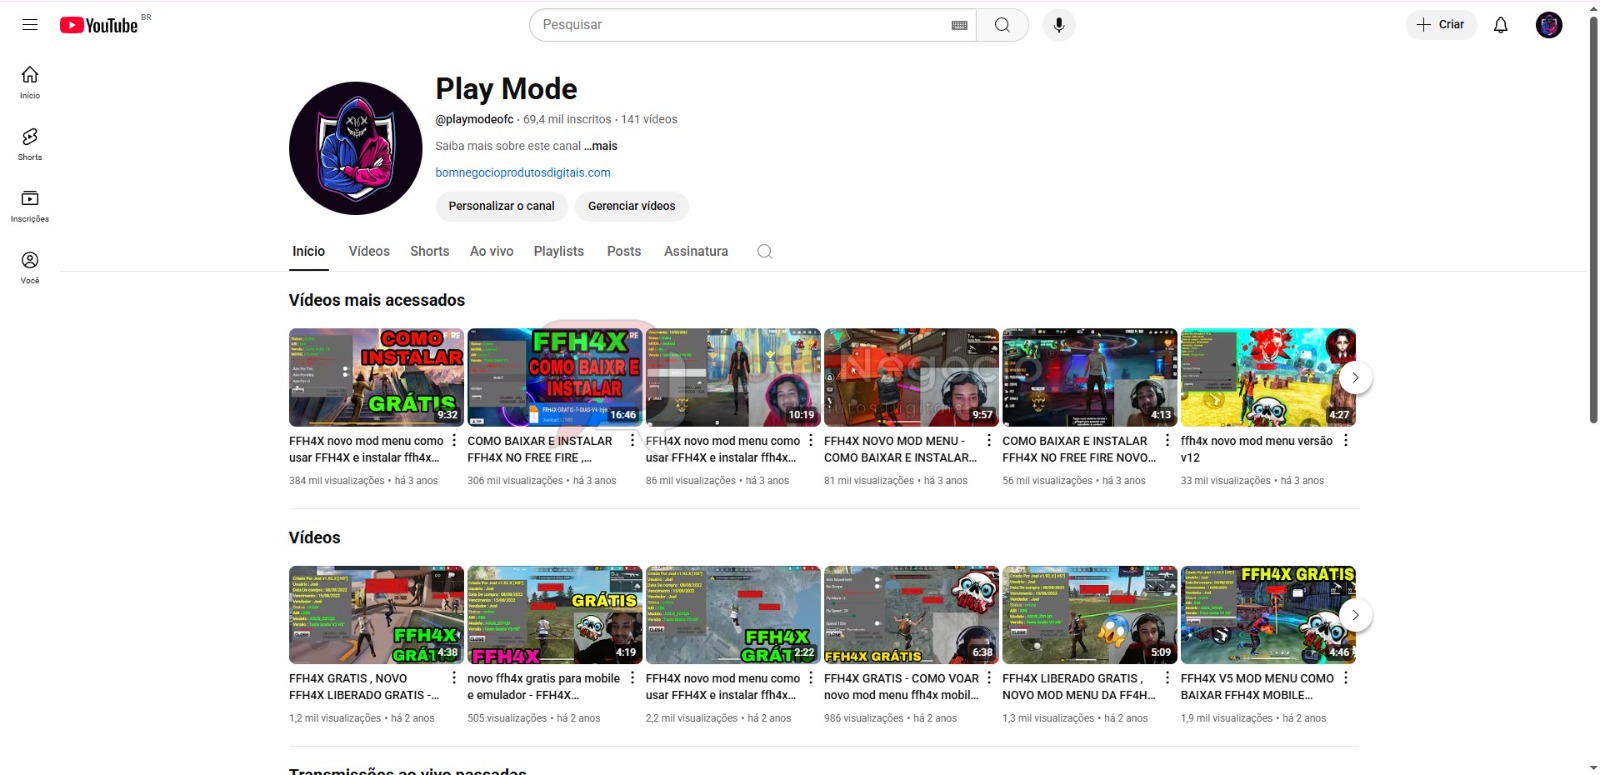Click the 'Vídeos mais acessados' heading

tap(377, 300)
